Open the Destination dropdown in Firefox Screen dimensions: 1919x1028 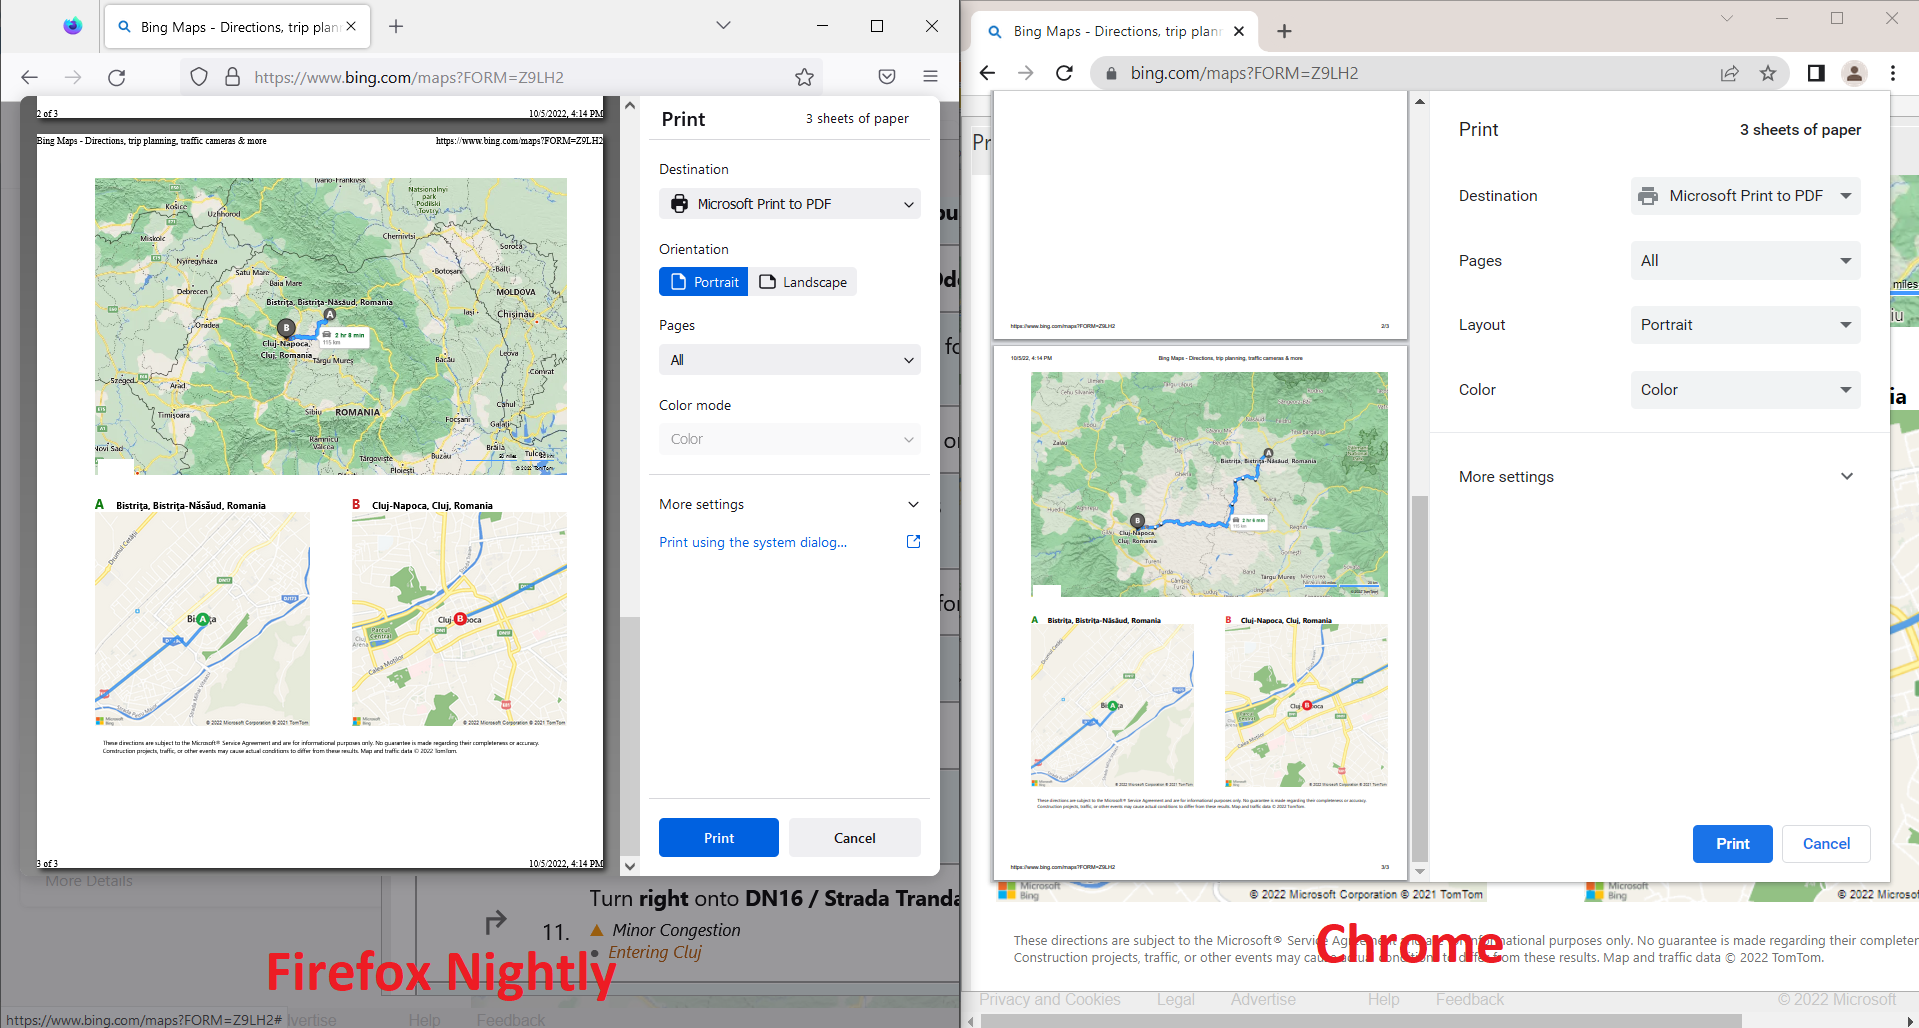(x=789, y=203)
